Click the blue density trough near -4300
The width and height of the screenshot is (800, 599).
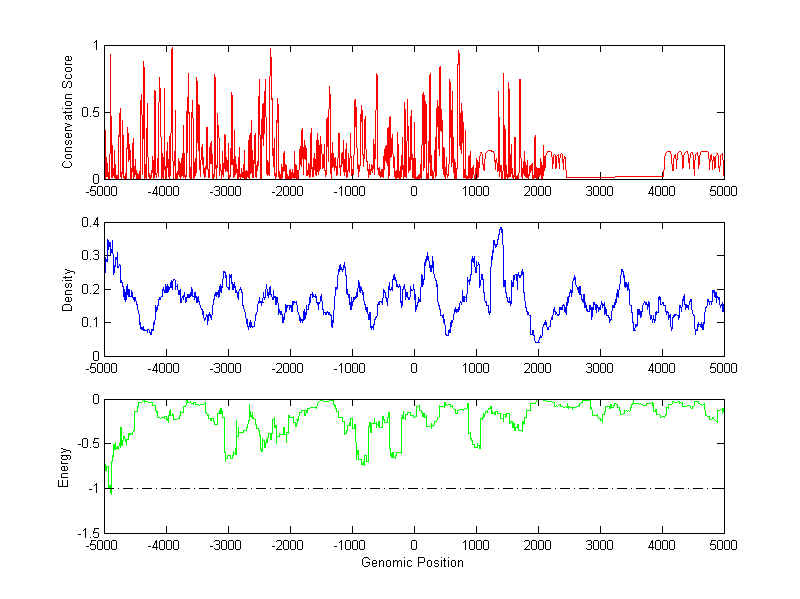click(x=148, y=331)
